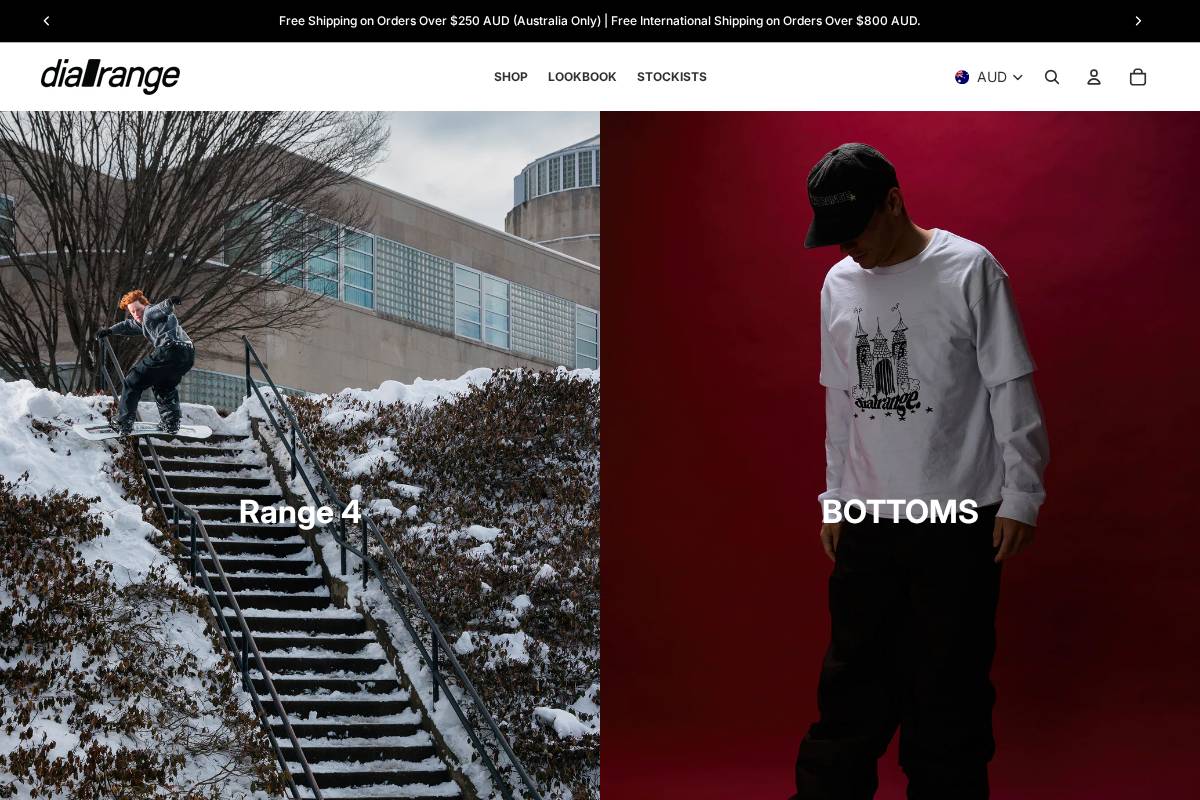Click the snowy staircase in photo

(x=300, y=620)
